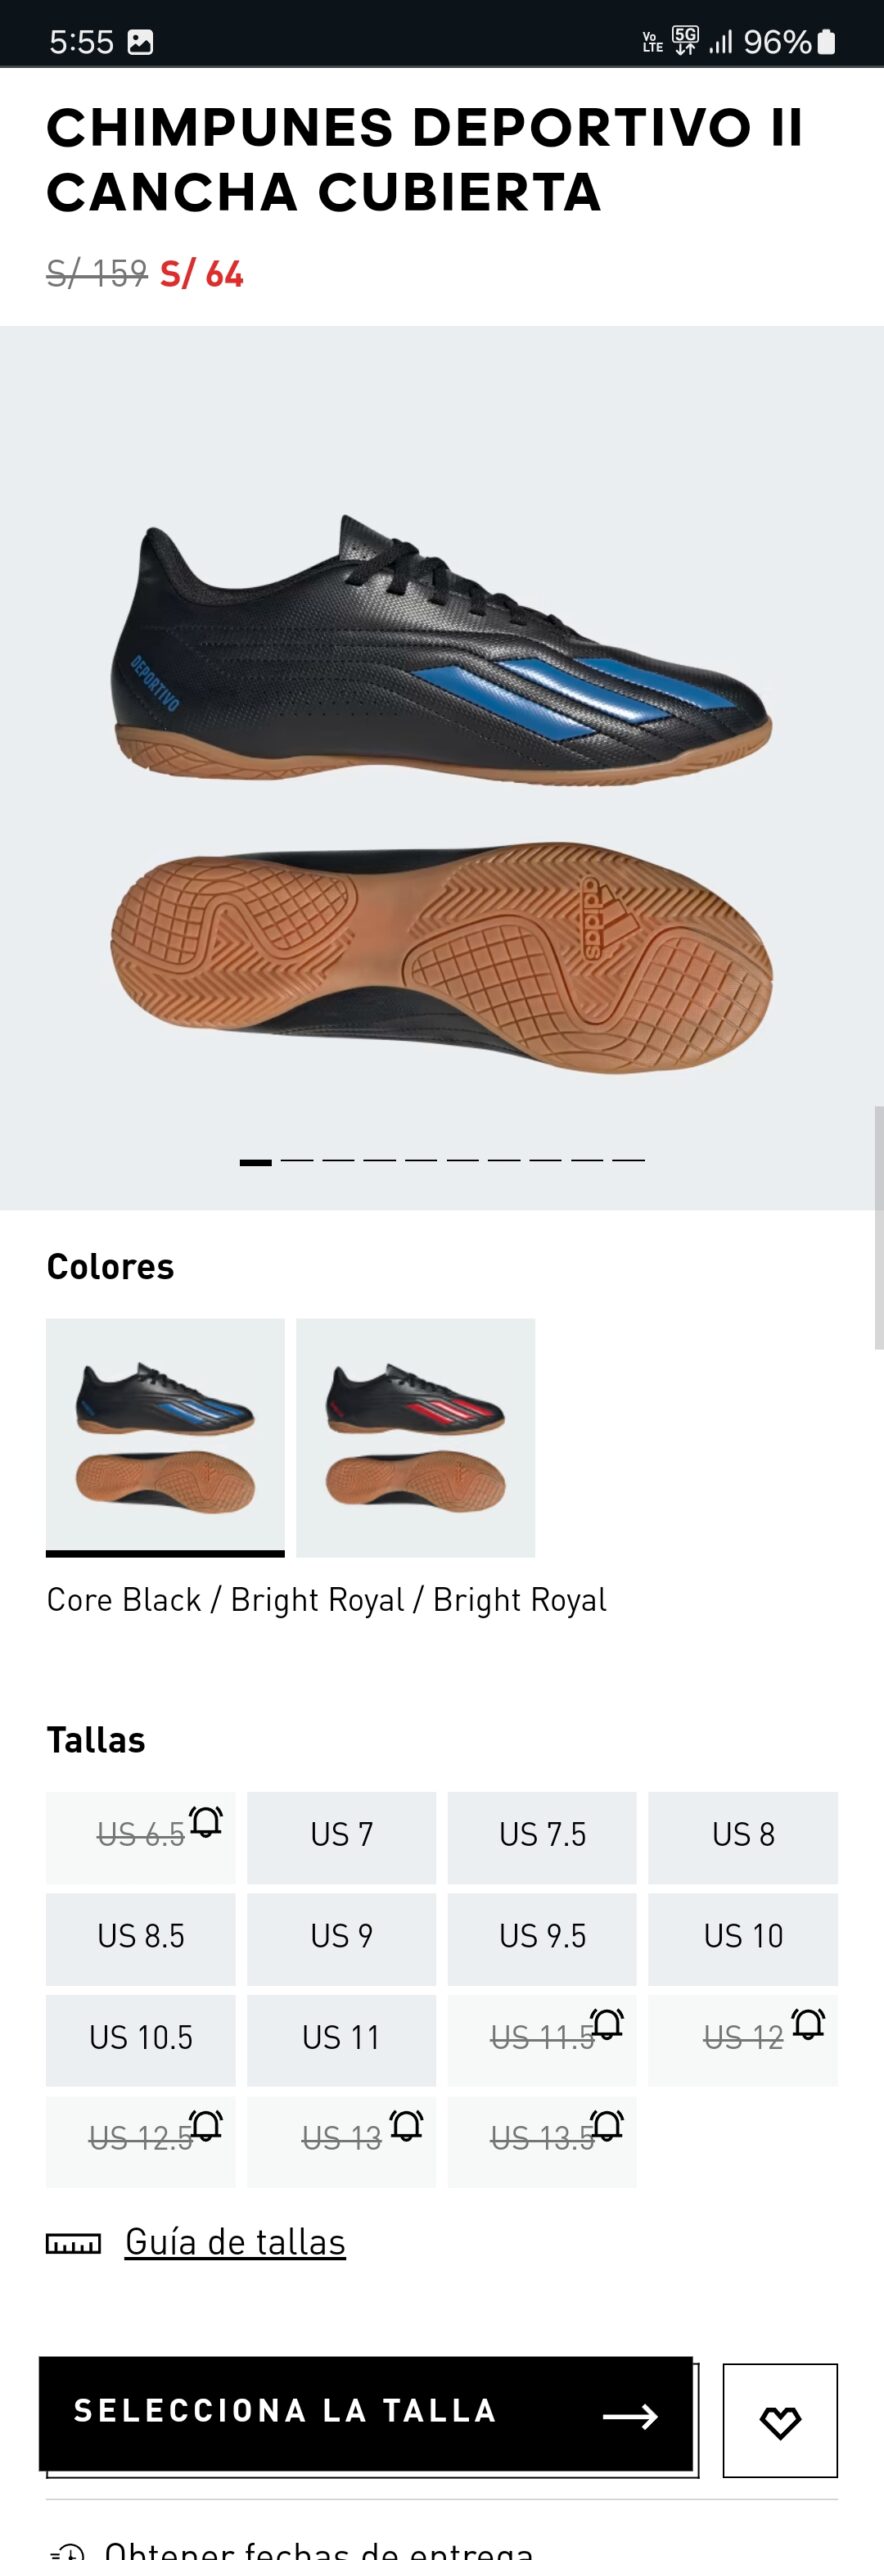The height and width of the screenshot is (2560, 884).
Task: Select the red-striped black color variant
Action: click(415, 1437)
